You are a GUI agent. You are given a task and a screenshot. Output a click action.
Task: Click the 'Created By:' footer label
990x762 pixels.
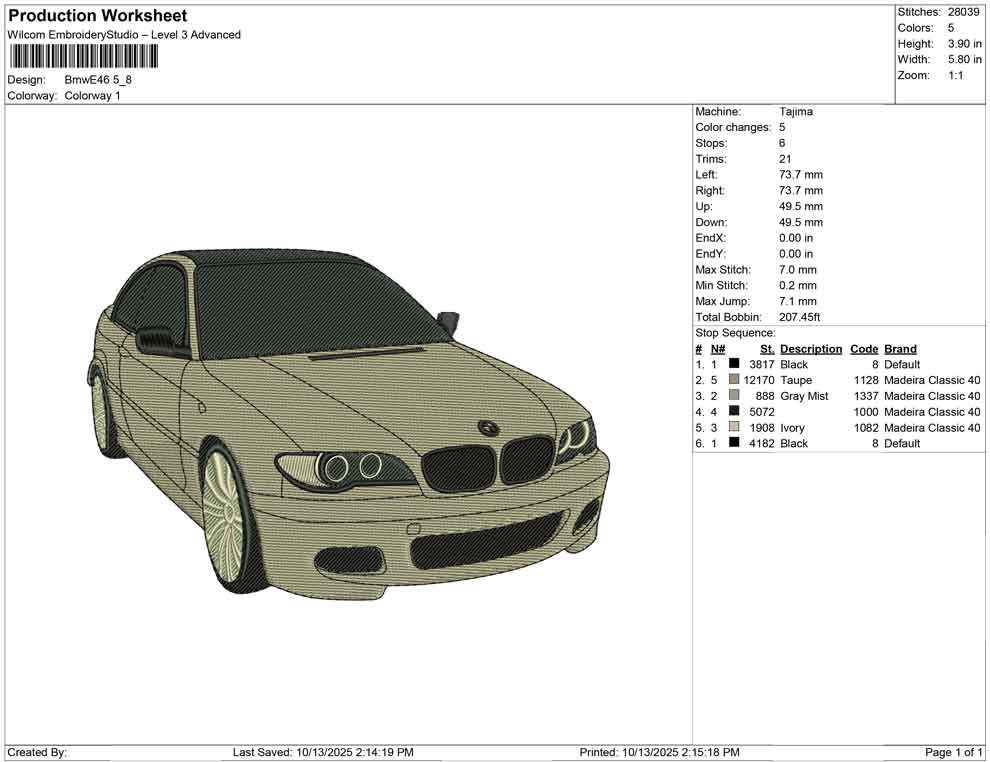tap(37, 752)
